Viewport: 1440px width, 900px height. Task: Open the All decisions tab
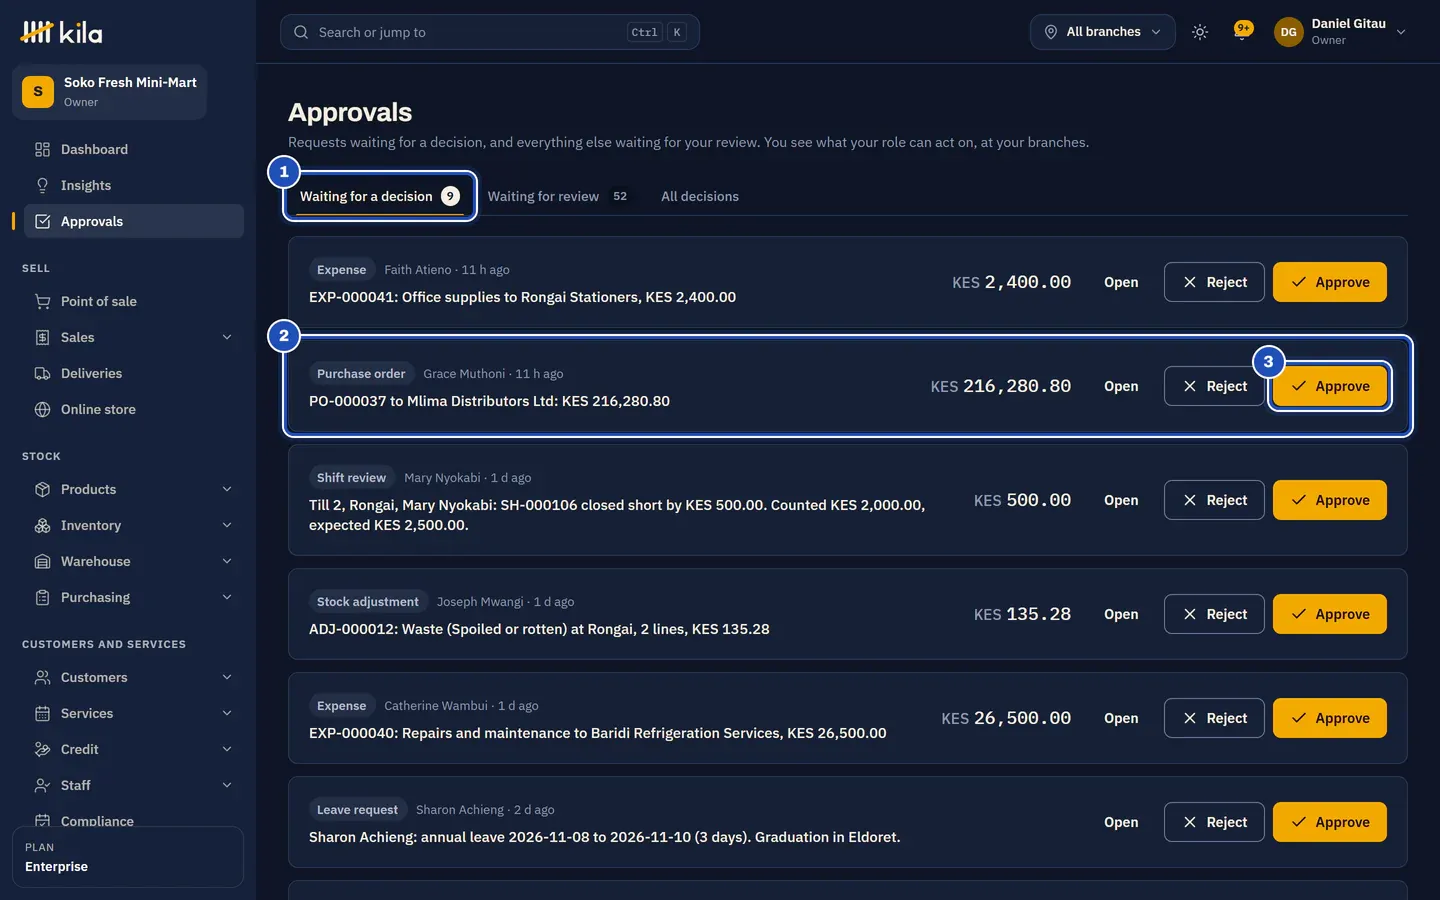pos(700,196)
